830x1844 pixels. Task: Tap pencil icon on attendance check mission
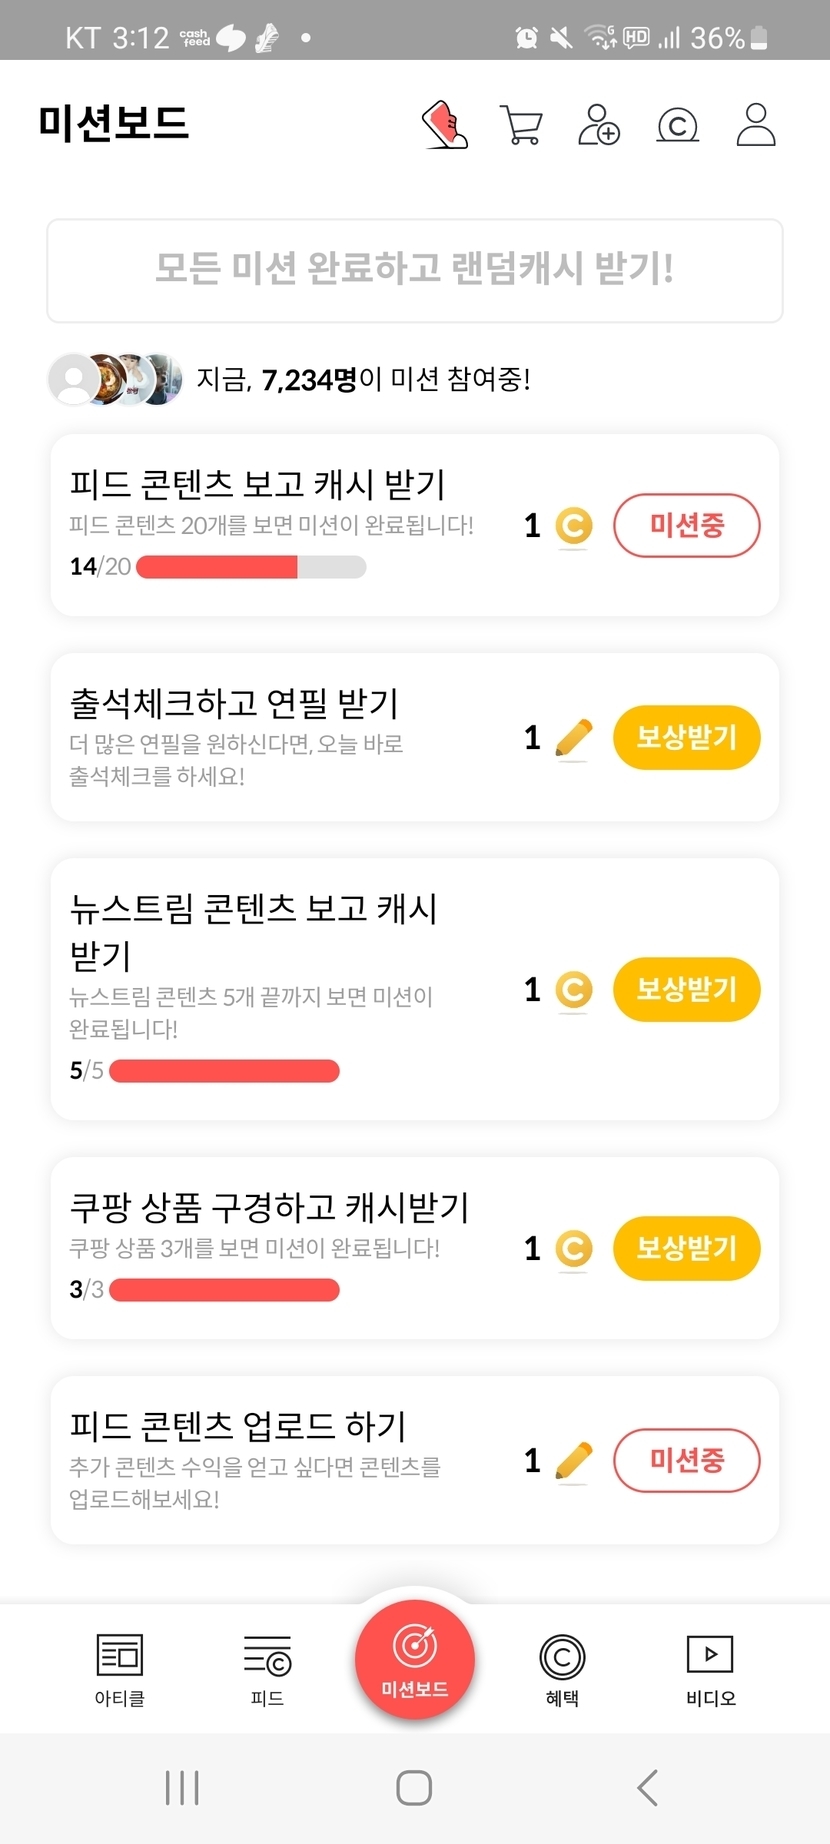[x=573, y=739]
